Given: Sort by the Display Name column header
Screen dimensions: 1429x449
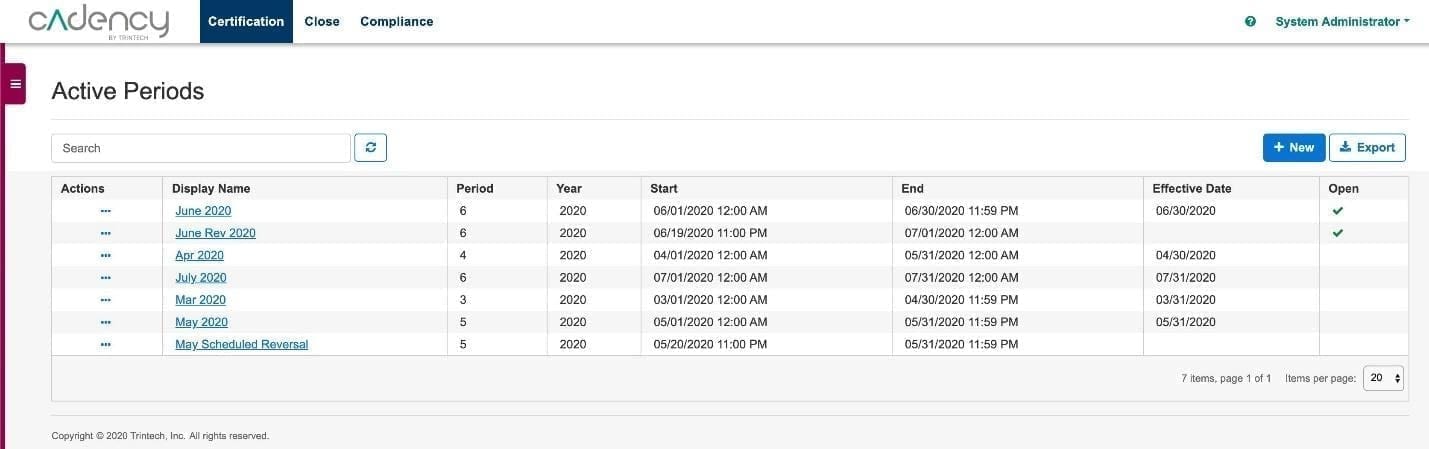Looking at the screenshot, I should [x=211, y=188].
